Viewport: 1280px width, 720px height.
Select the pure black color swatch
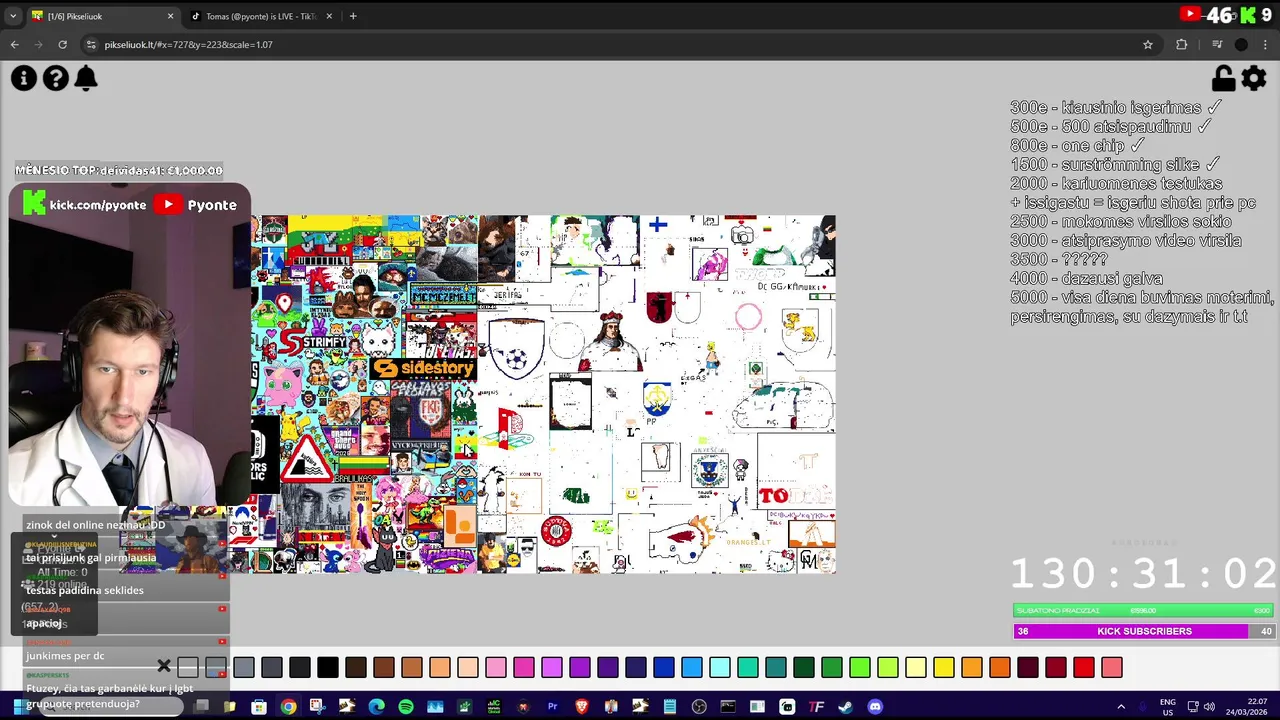click(328, 667)
